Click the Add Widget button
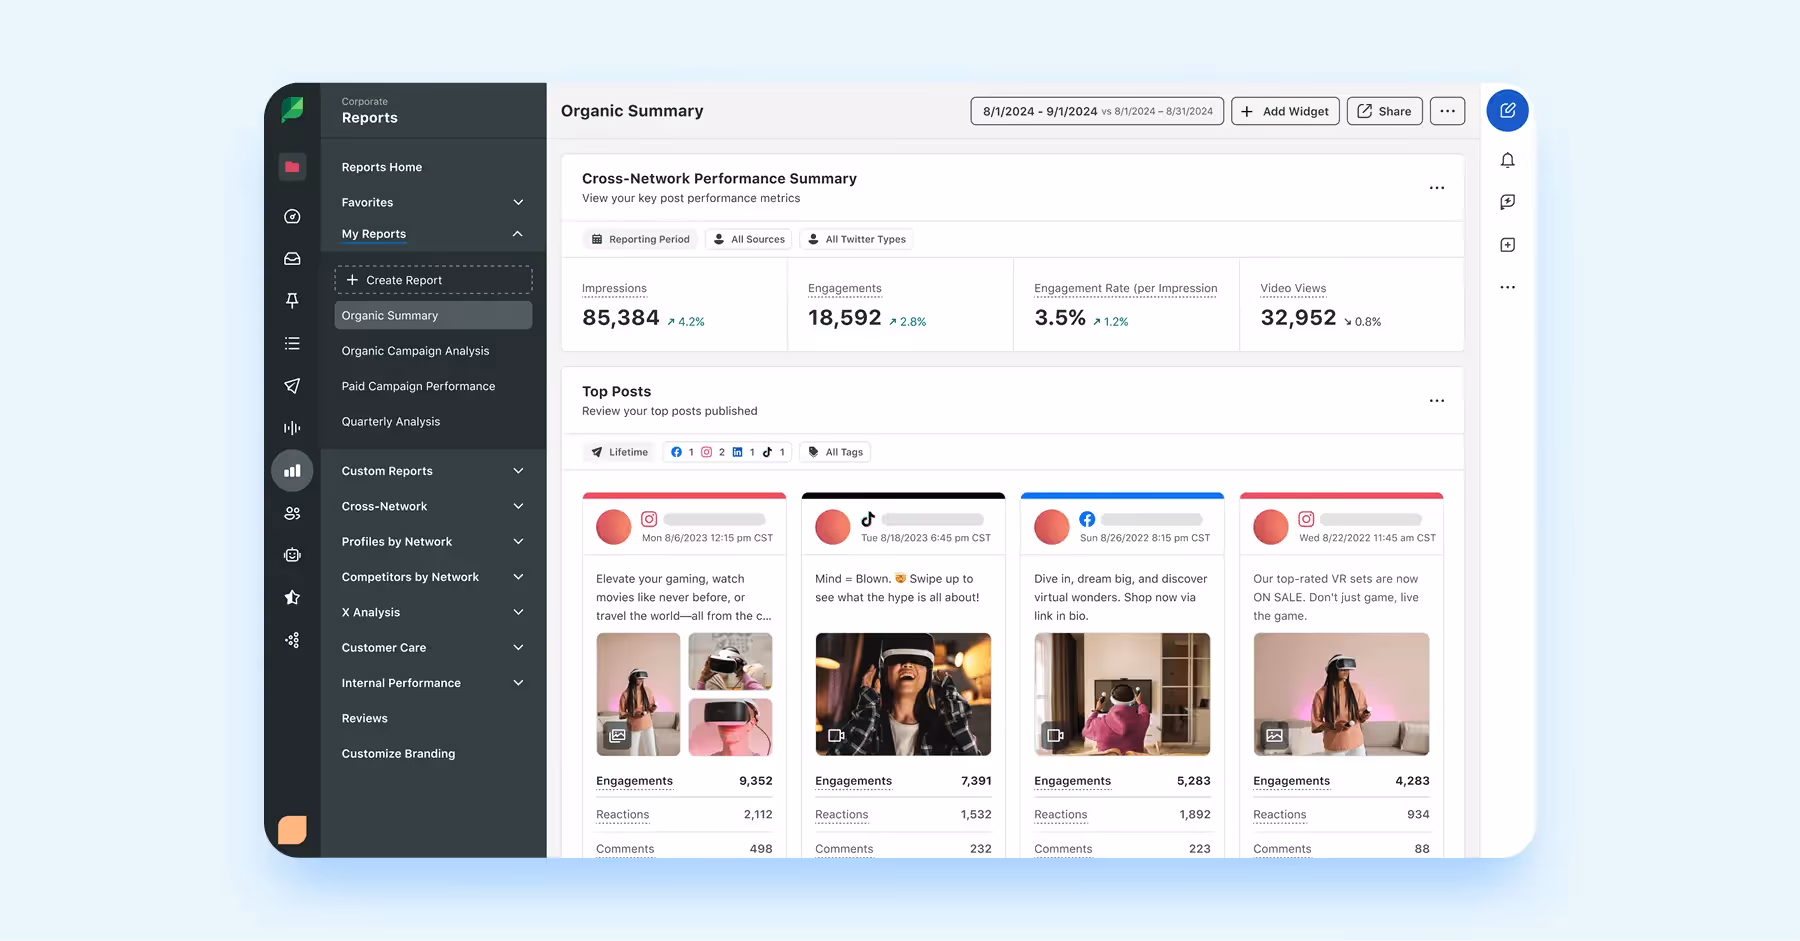This screenshot has height=941, width=1800. point(1285,111)
